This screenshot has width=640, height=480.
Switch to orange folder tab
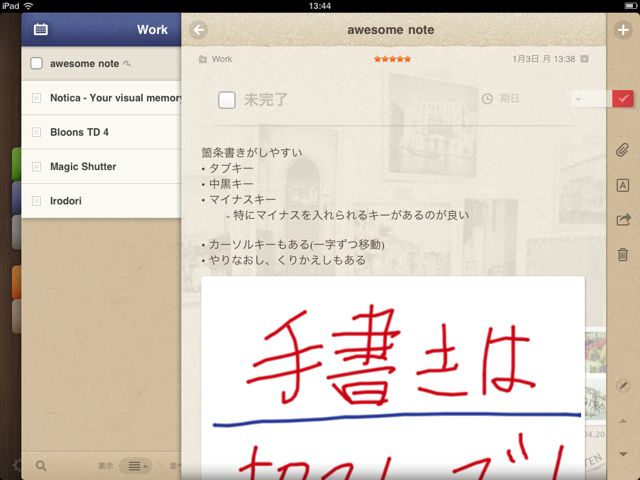pos(16,282)
